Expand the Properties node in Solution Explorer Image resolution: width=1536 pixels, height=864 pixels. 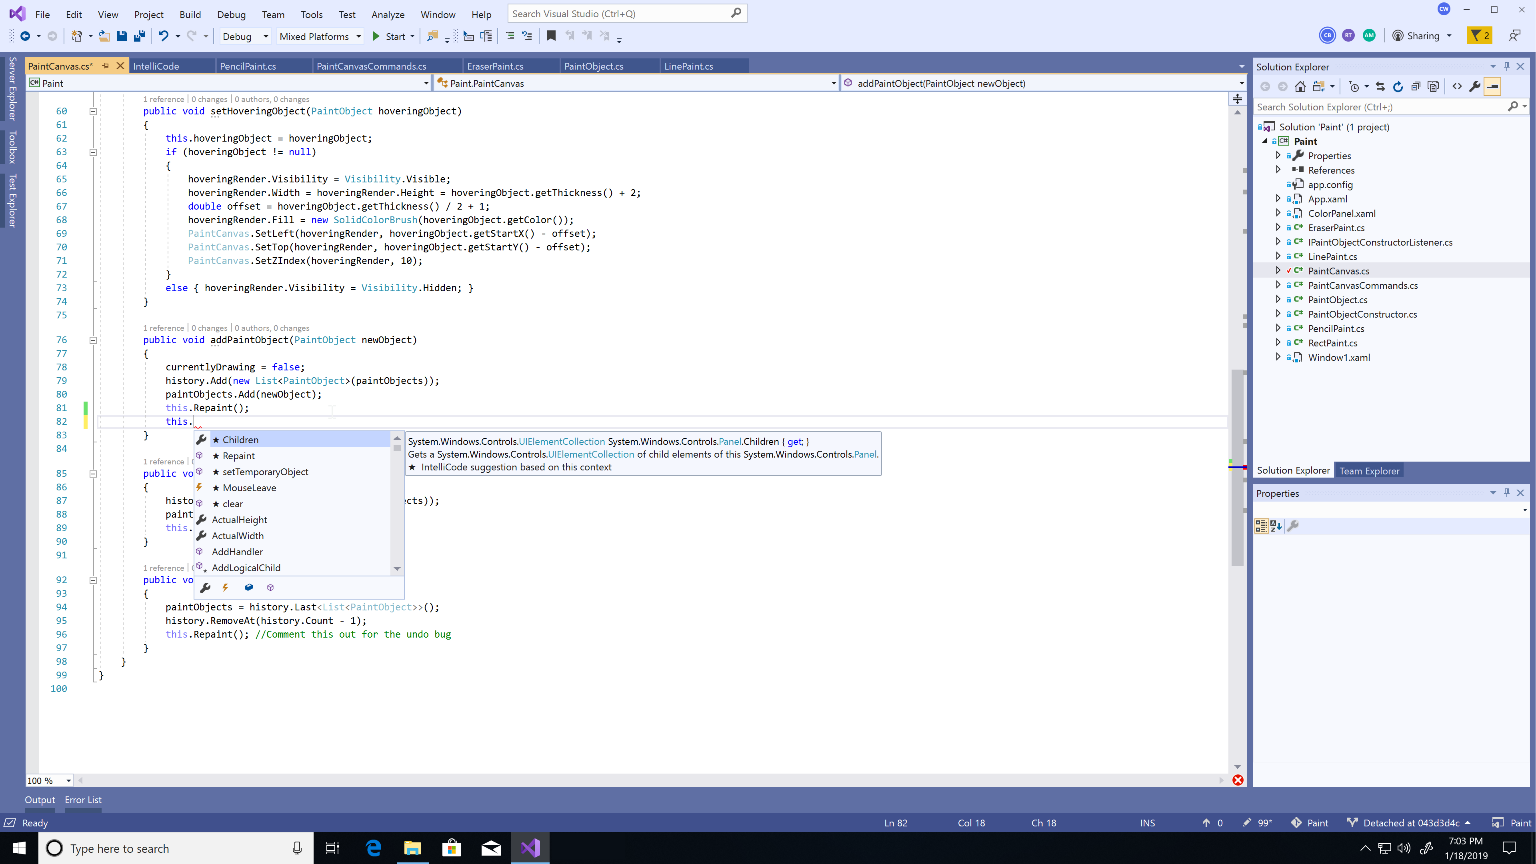pos(1278,156)
